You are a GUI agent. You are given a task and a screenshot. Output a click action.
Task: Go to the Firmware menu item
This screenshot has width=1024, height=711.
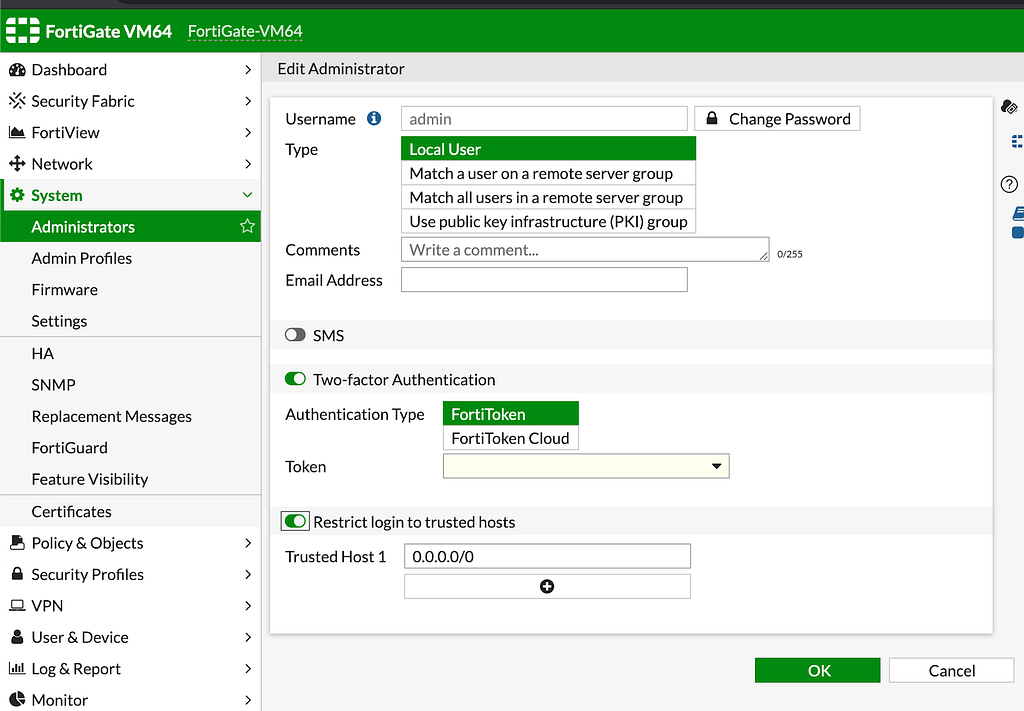65,290
